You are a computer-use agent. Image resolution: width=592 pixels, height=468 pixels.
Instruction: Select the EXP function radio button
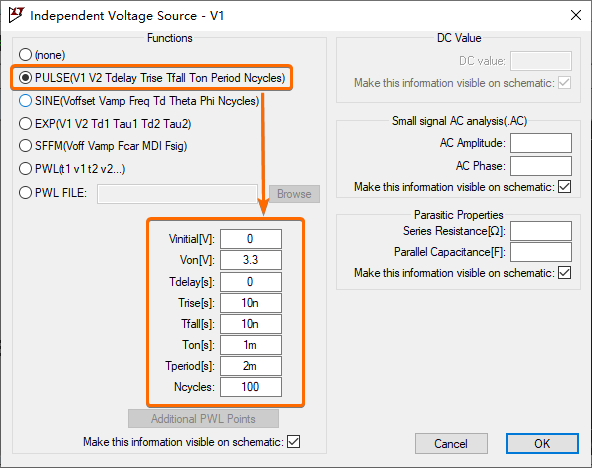(x=25, y=123)
